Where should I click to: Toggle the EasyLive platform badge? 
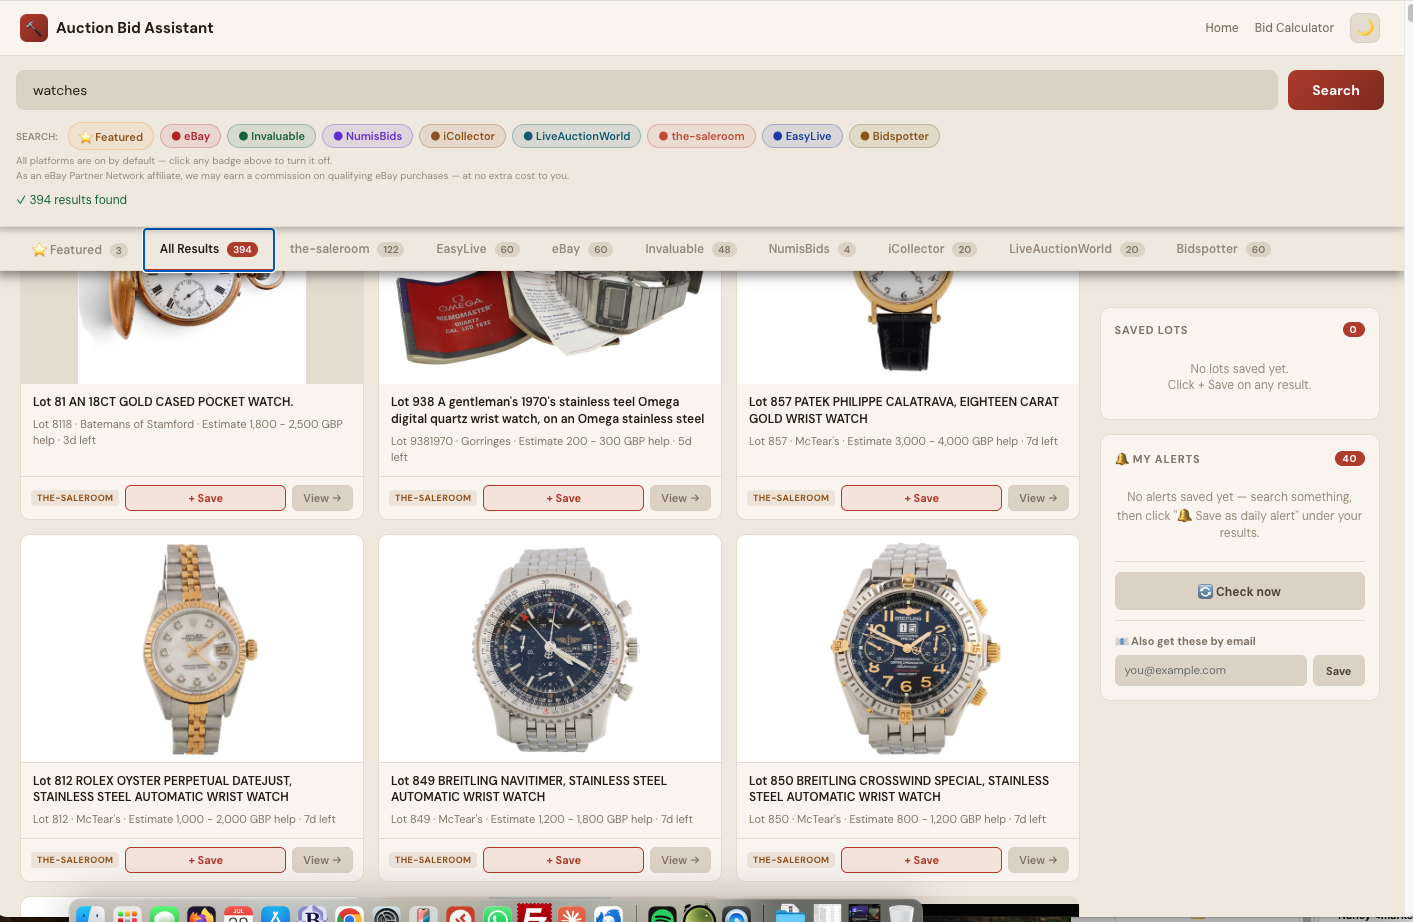pyautogui.click(x=802, y=136)
